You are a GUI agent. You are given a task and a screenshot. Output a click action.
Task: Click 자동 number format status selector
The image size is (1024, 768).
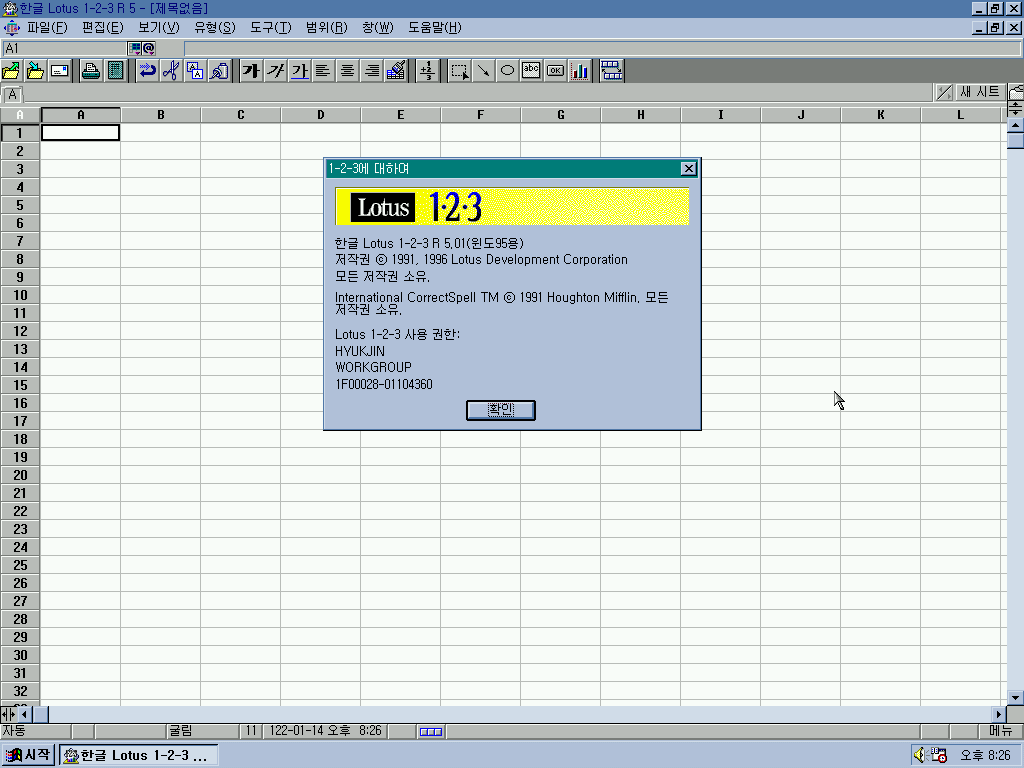[x=35, y=731]
